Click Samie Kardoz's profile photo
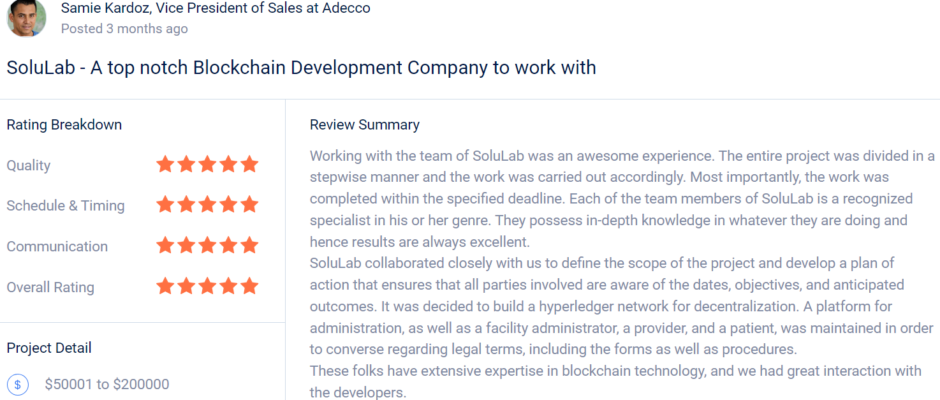Screen dimensions: 940x400 click(x=26, y=18)
